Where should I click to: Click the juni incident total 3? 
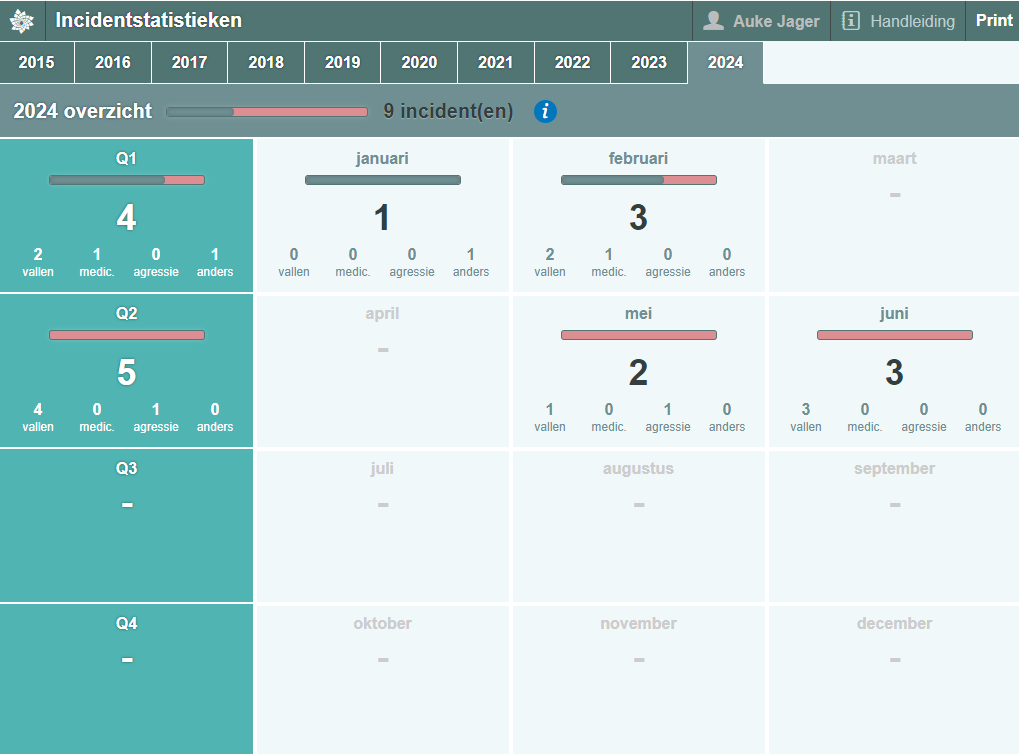point(894,373)
